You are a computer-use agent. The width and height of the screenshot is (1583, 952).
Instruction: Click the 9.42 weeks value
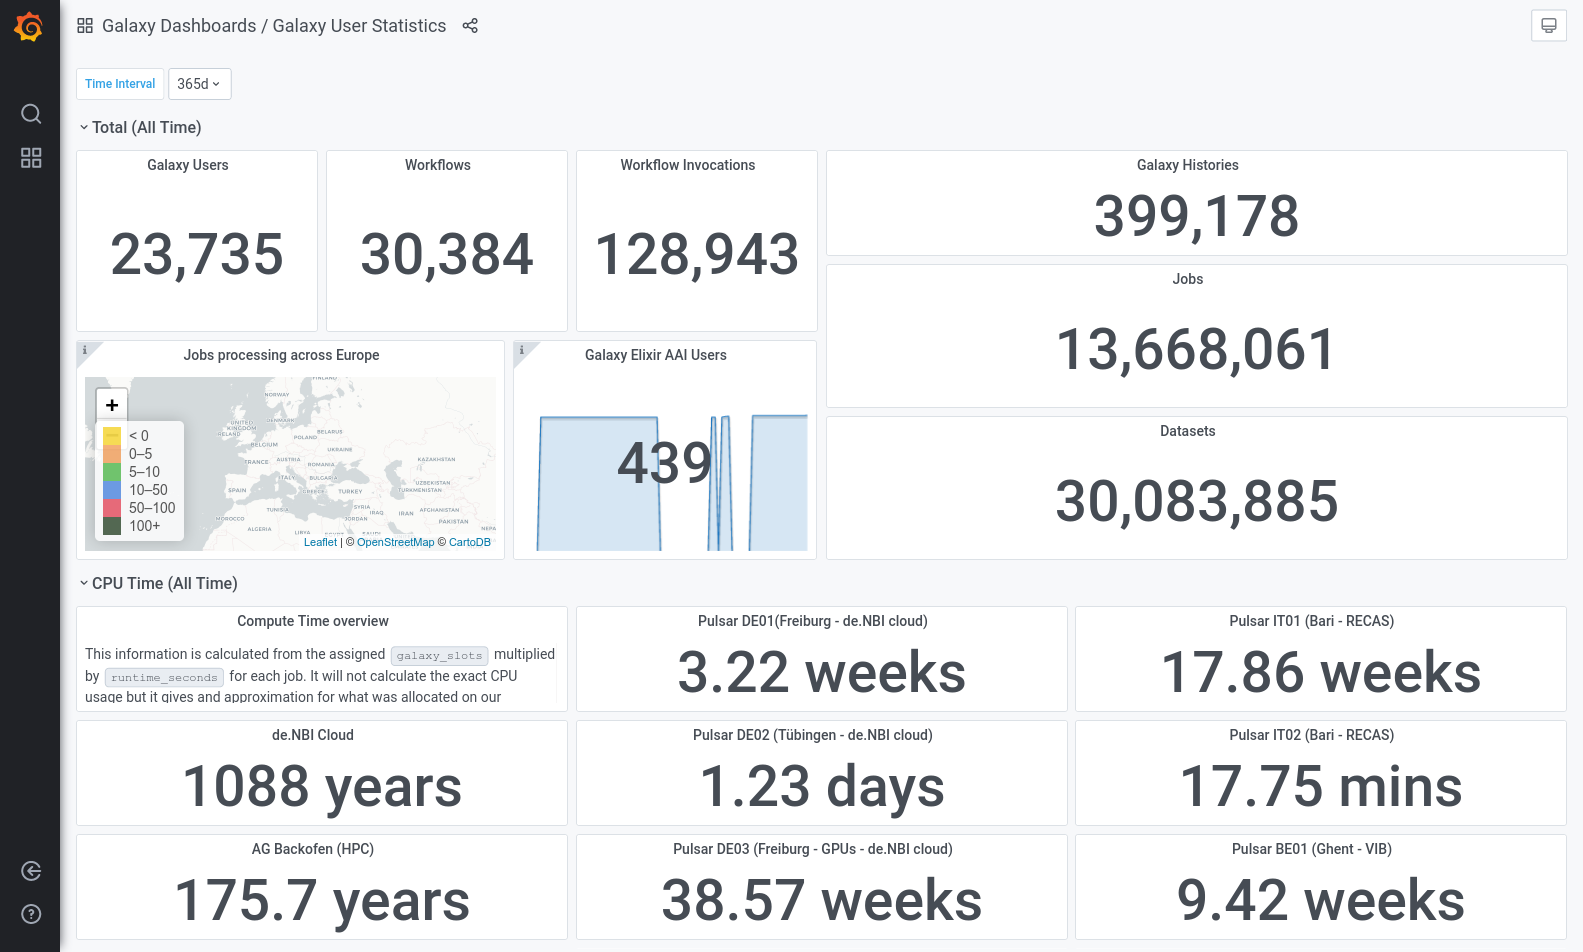click(x=1321, y=900)
